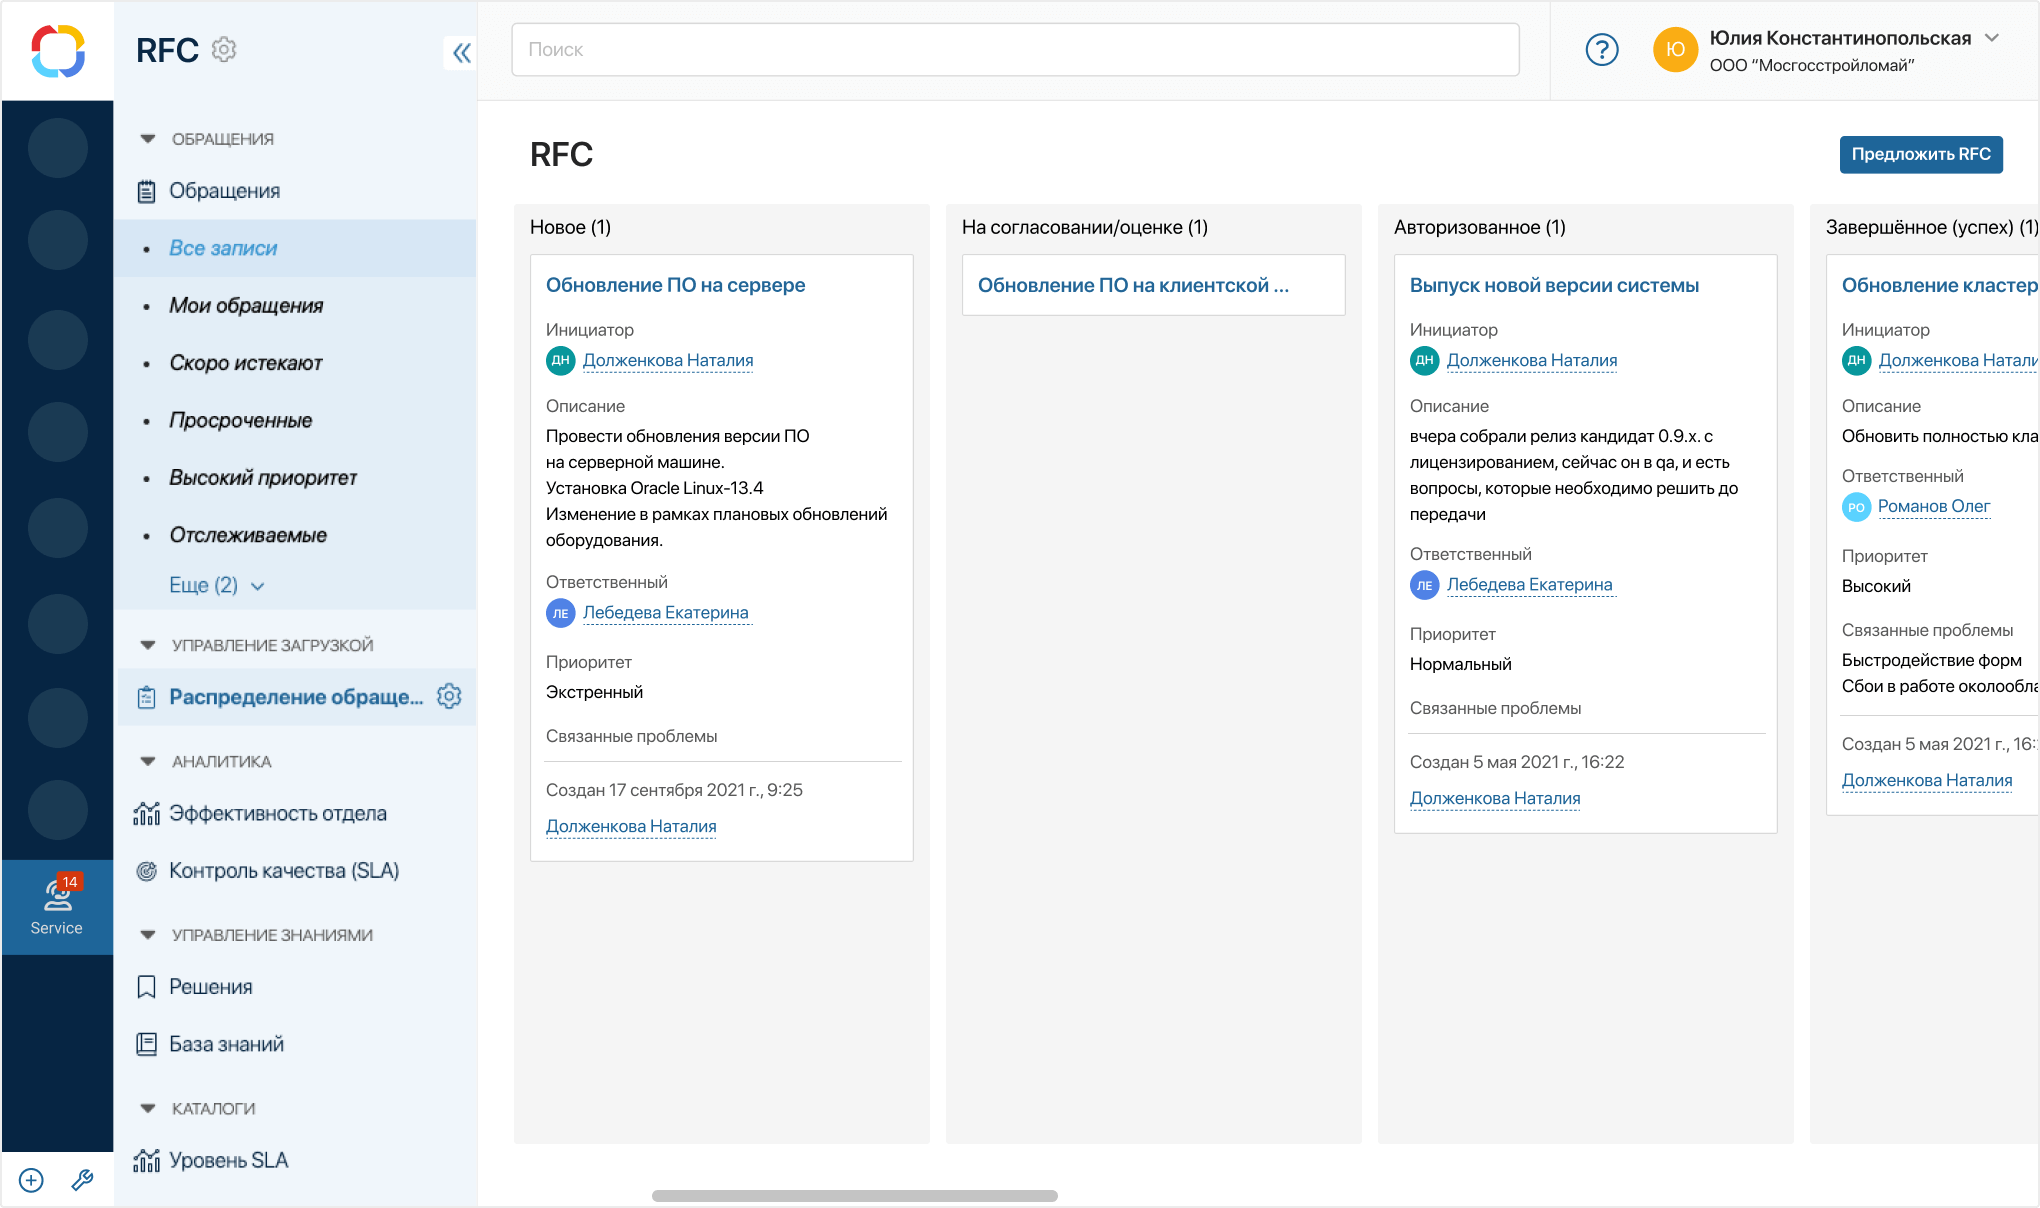2040x1208 pixels.
Task: Collapse the sidebar with double-chevron icon
Action: pos(461,52)
